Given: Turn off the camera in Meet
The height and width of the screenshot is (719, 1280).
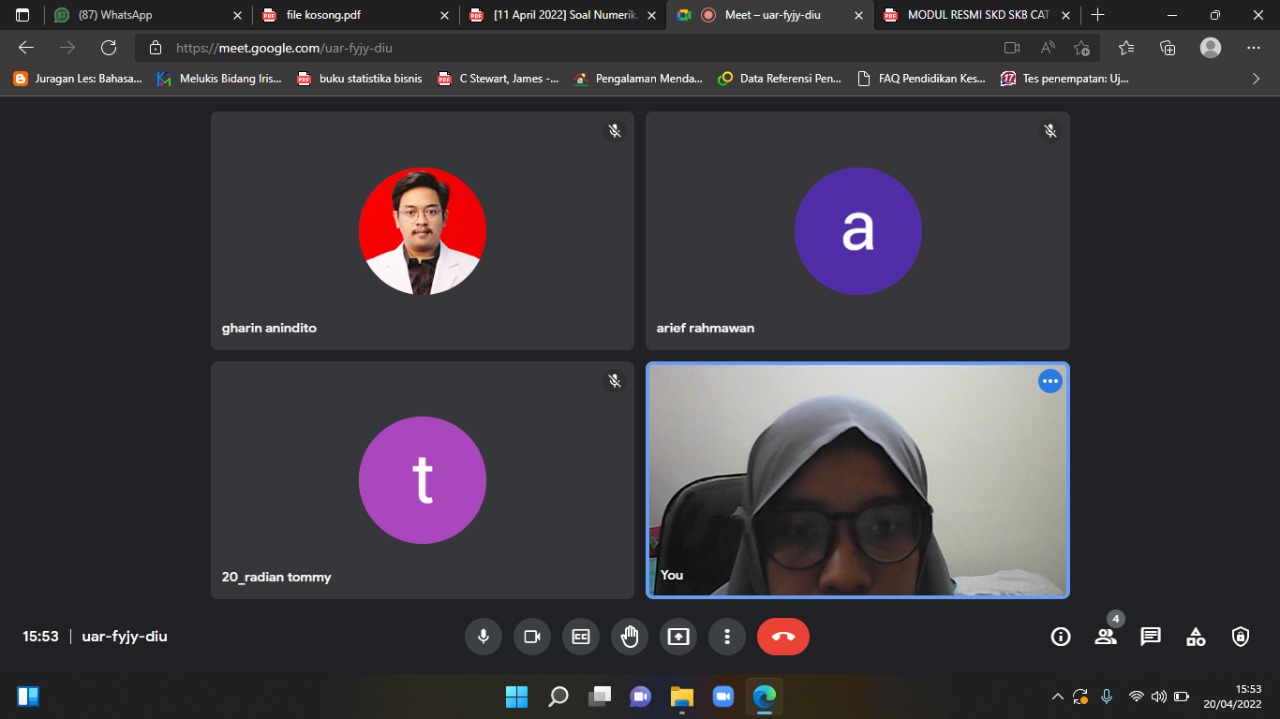Looking at the screenshot, I should [x=532, y=637].
